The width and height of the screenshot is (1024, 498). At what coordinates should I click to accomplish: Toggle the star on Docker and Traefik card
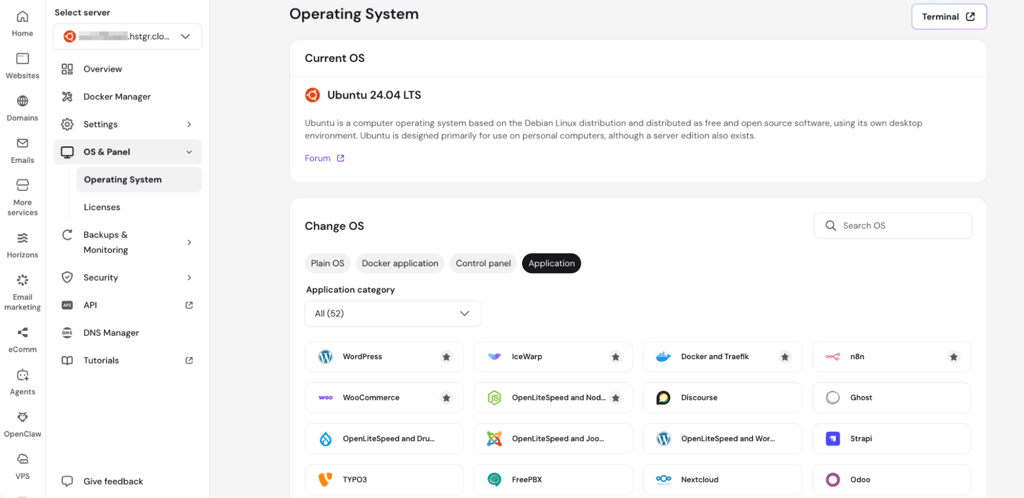[784, 357]
